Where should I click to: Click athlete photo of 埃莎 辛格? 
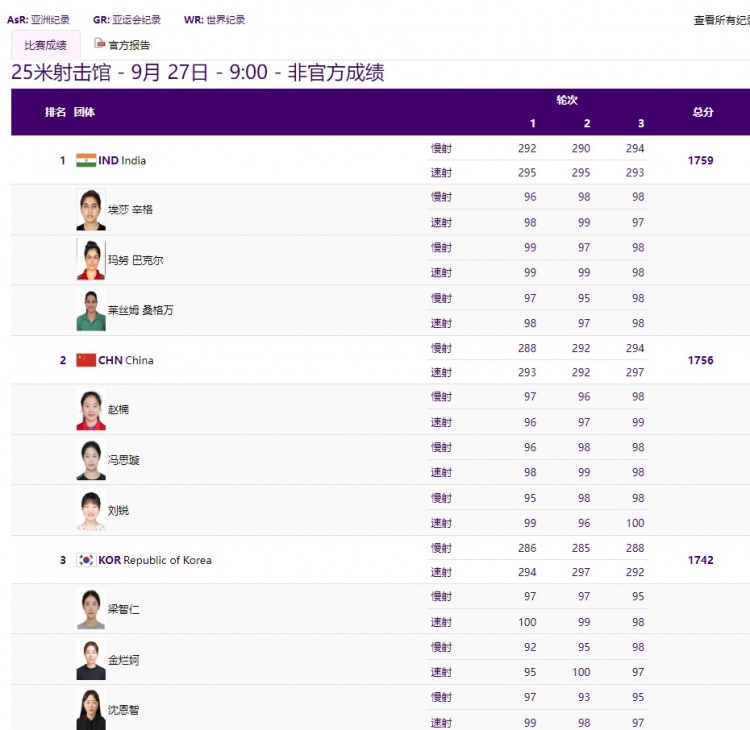point(91,210)
